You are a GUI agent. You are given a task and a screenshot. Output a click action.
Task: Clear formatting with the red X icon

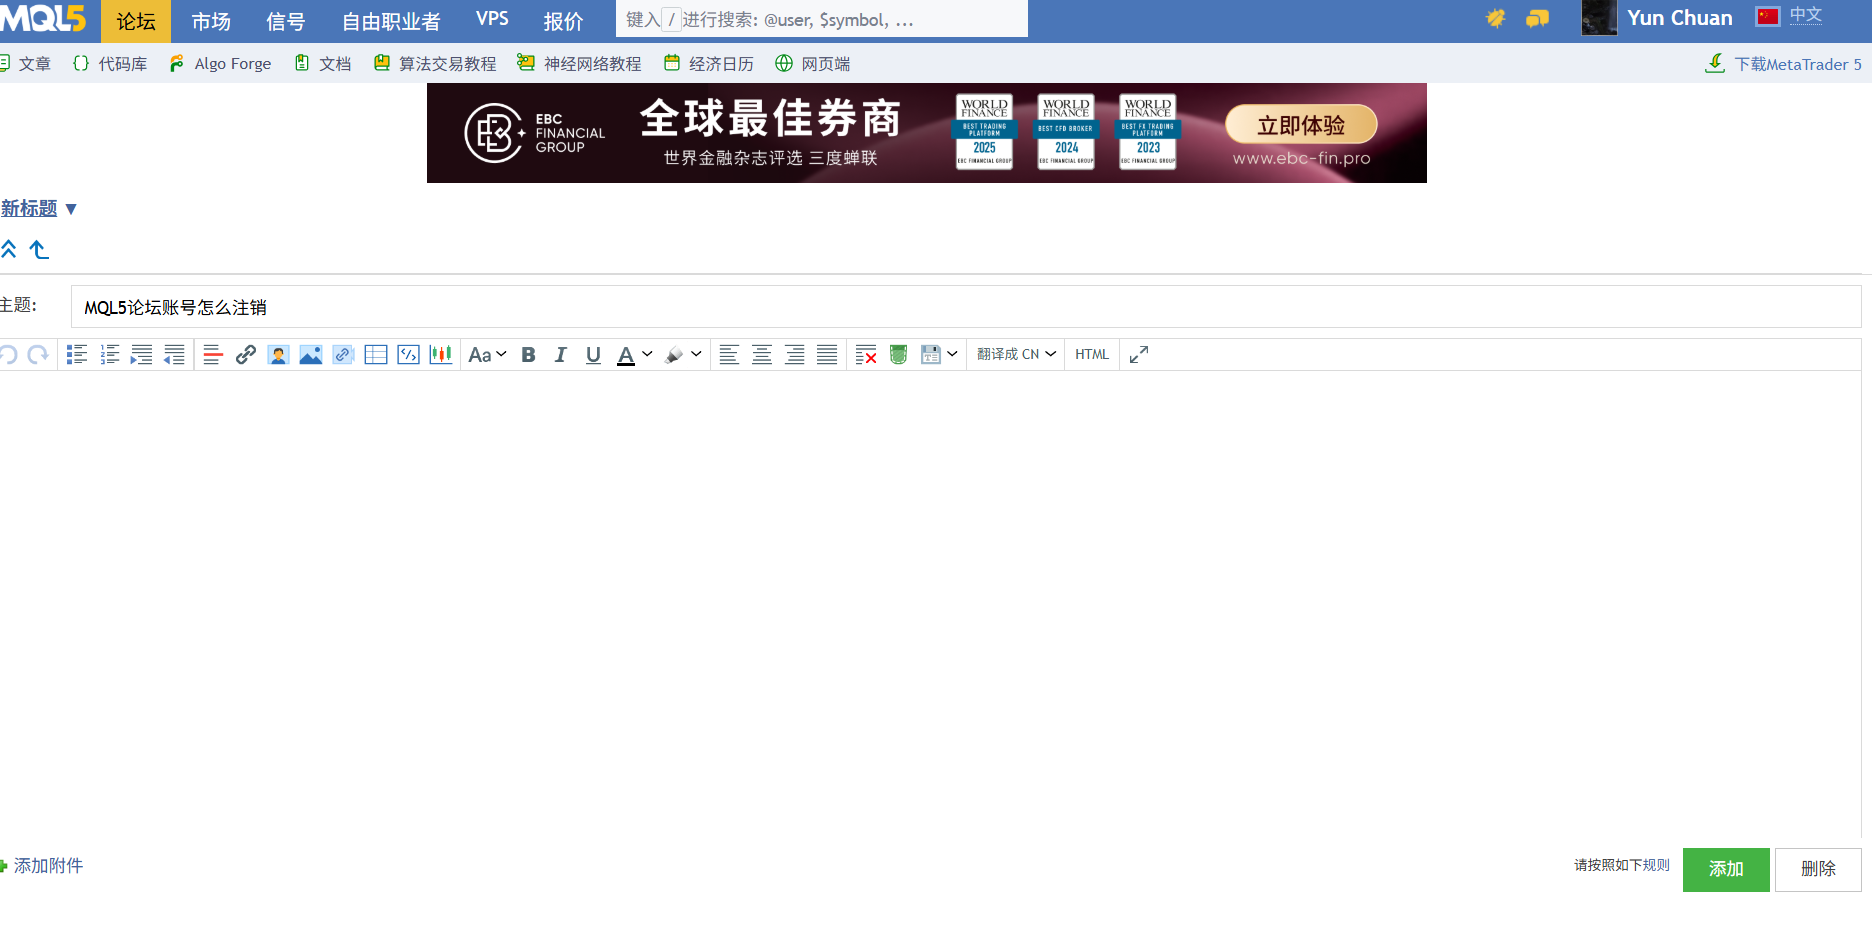[866, 355]
